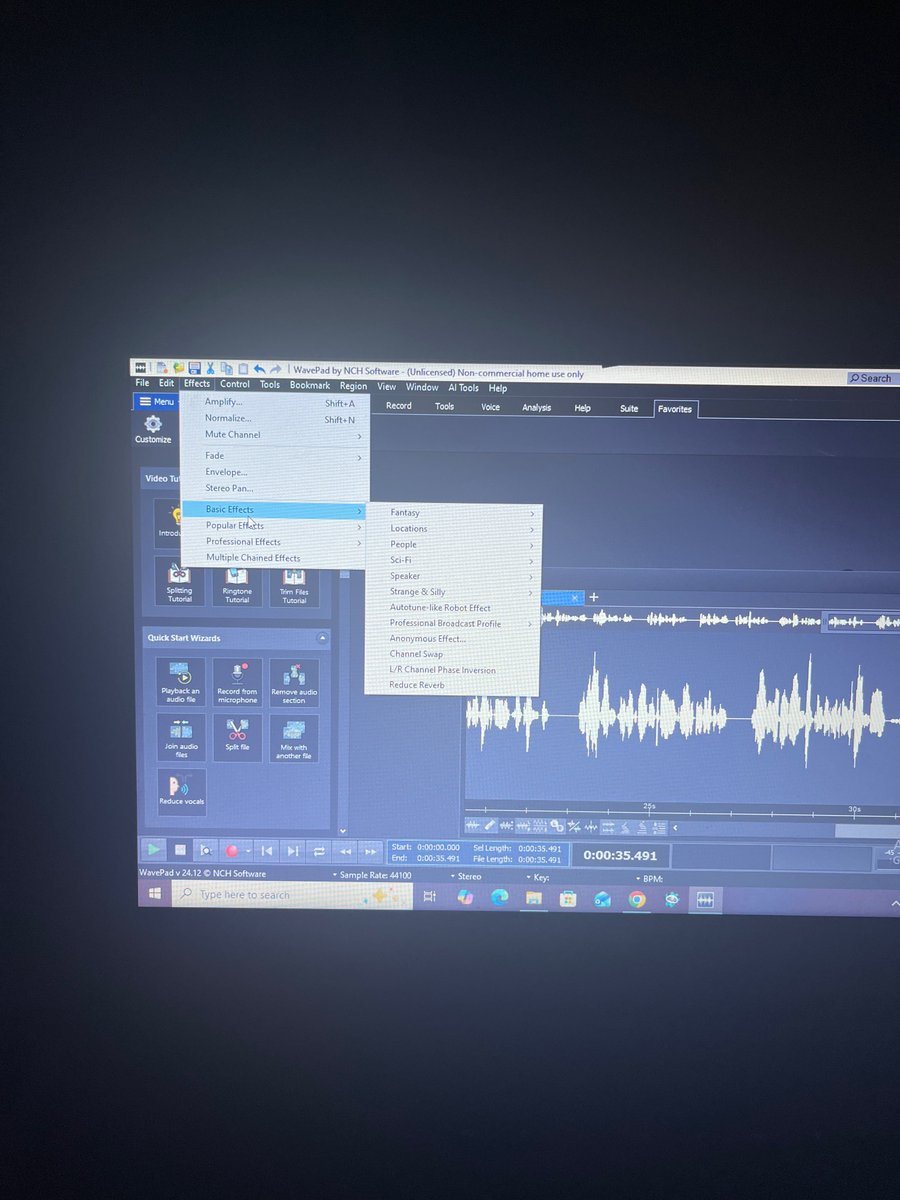This screenshot has width=900, height=1200.
Task: Click the Windows Start button
Action: (x=155, y=894)
